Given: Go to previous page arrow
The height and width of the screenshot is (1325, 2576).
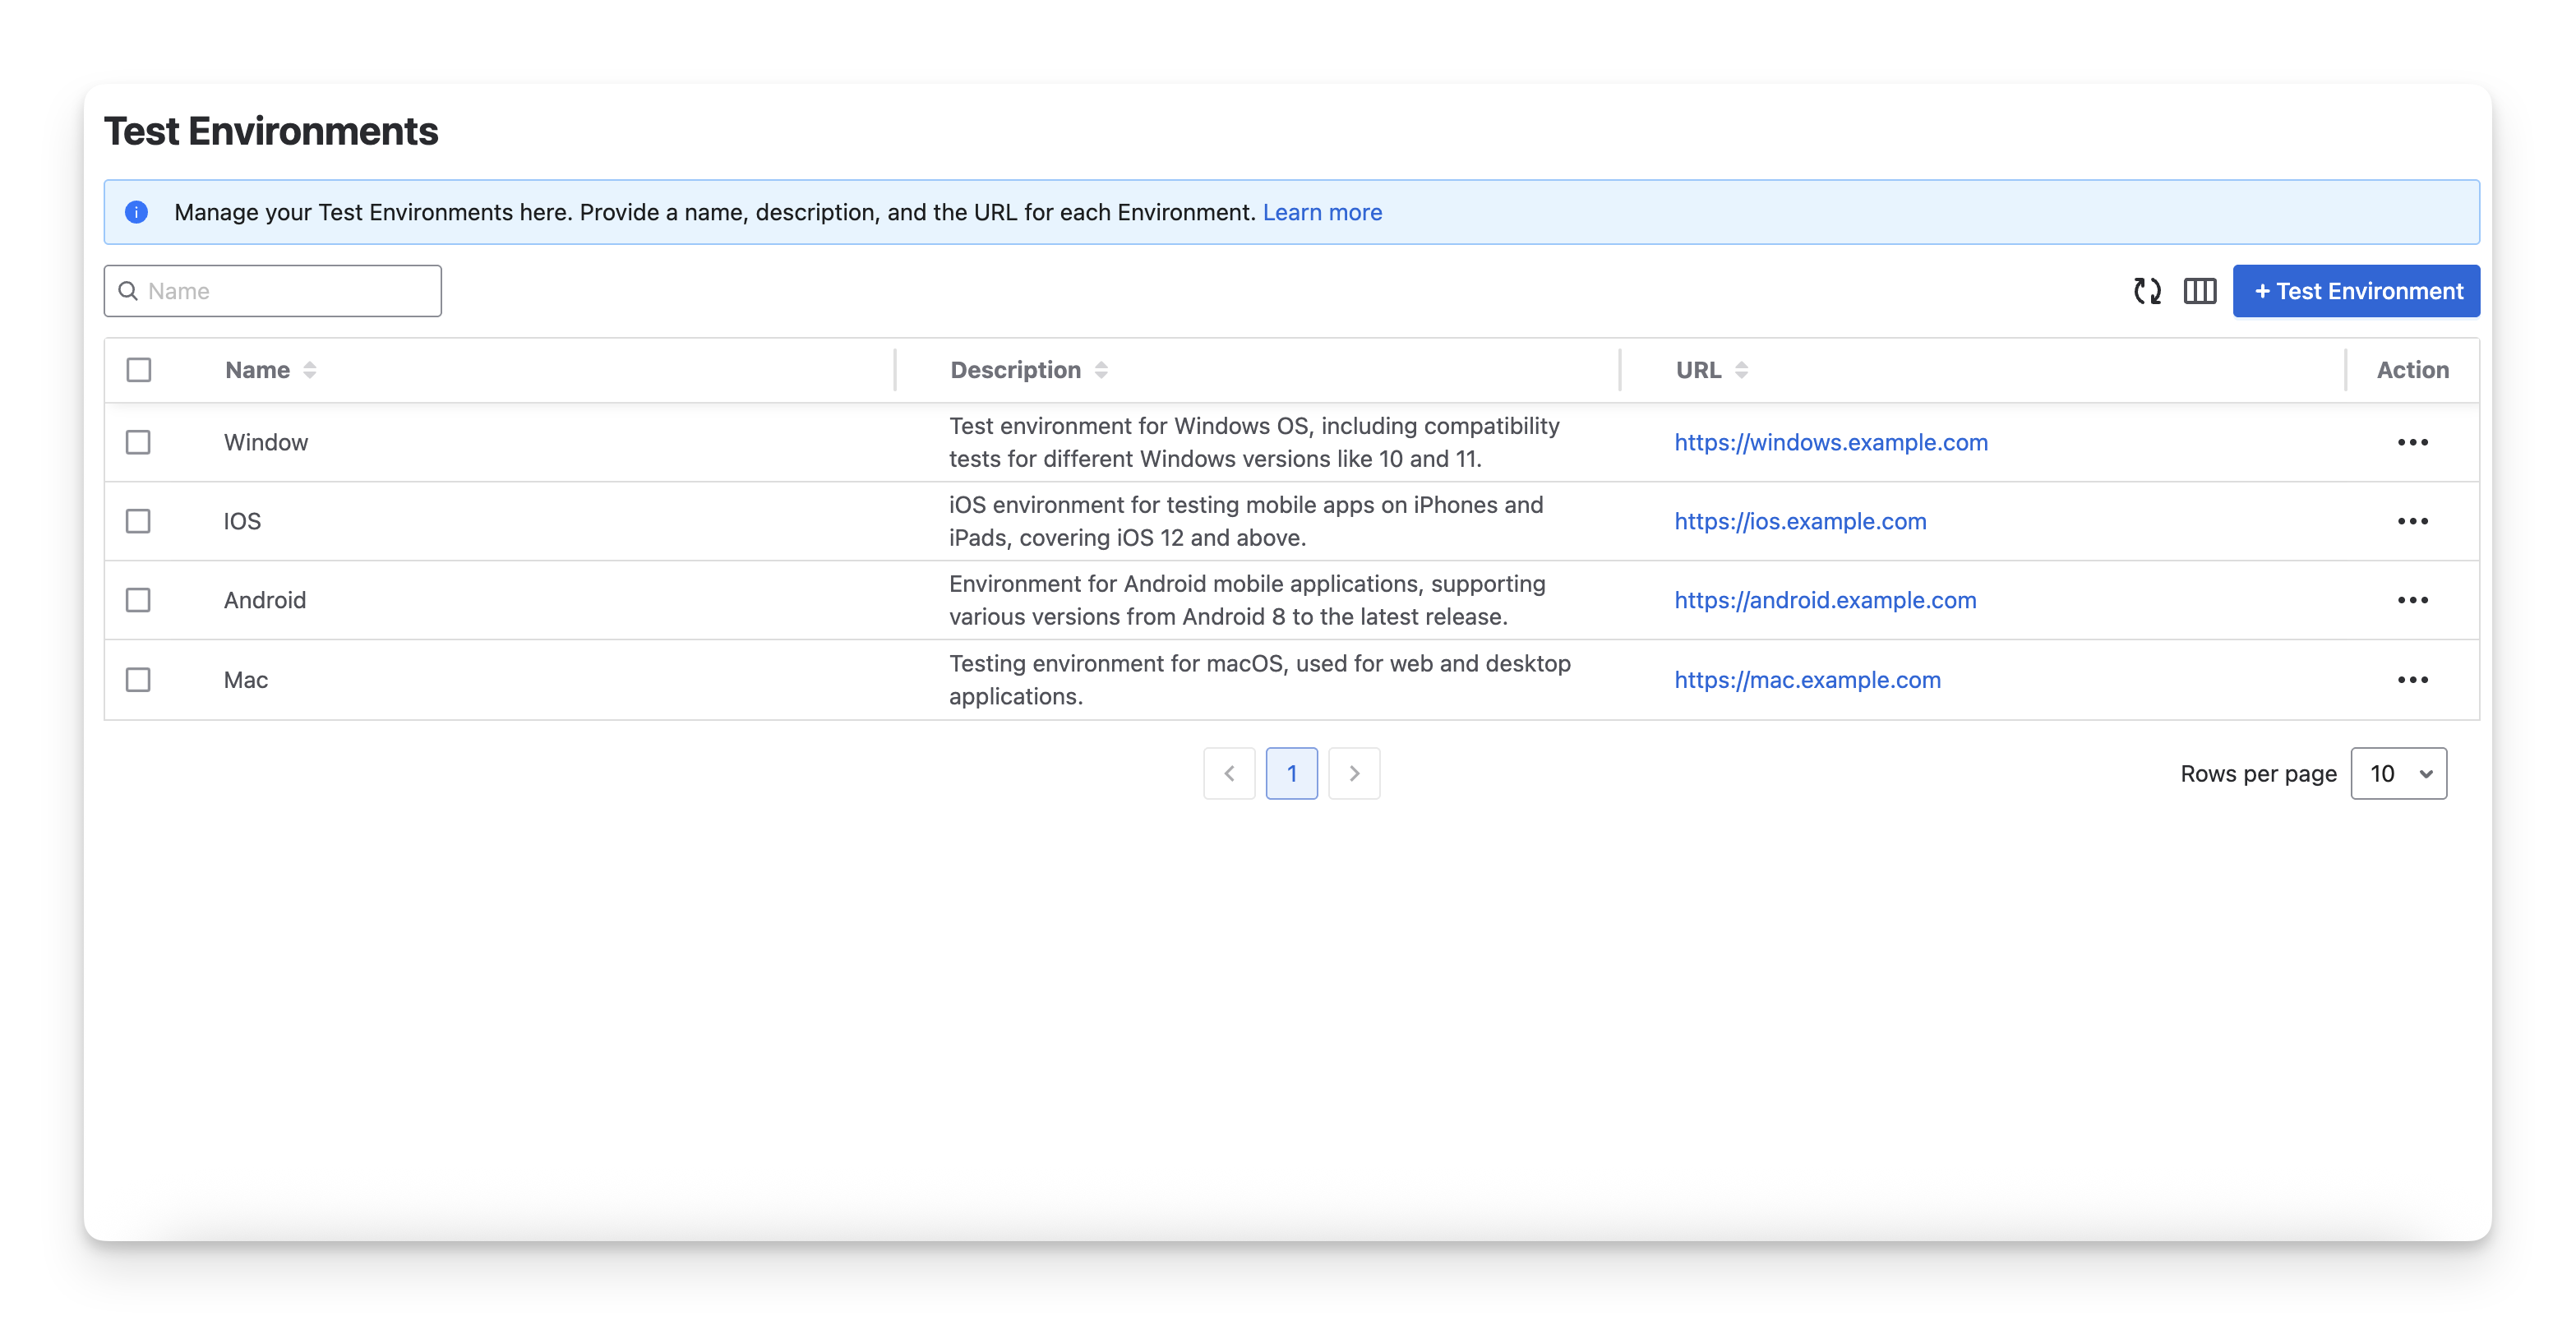Looking at the screenshot, I should 1229,773.
